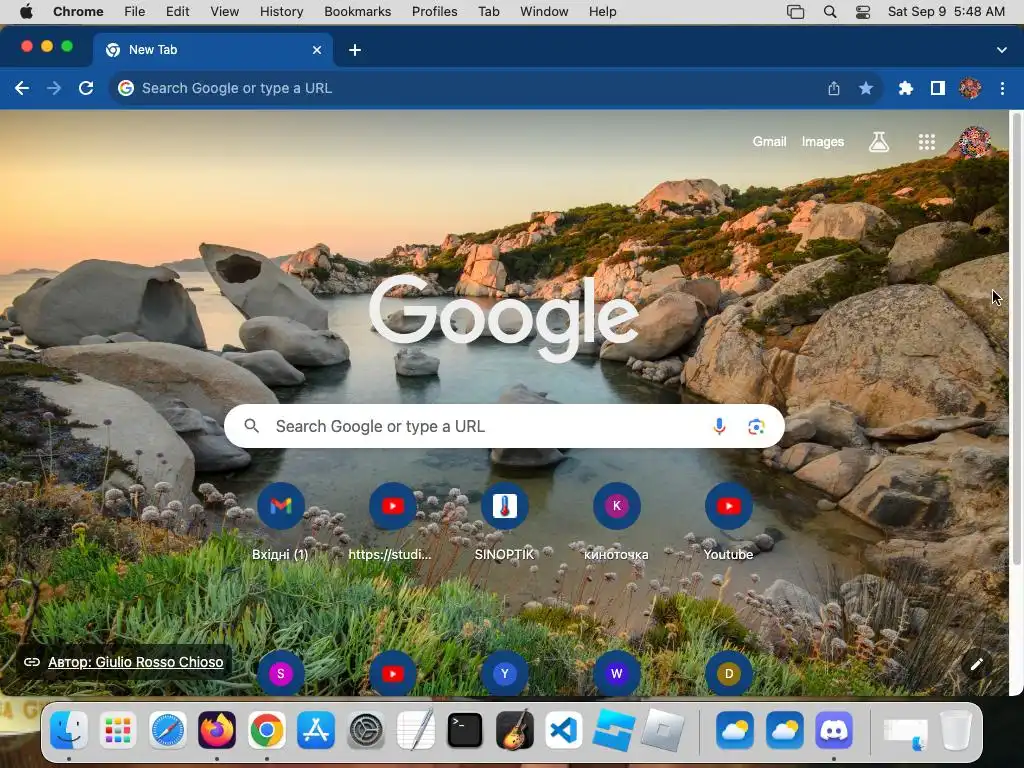This screenshot has height=768, width=1024.
Task: Open Автор: Giulio Rosso Chioso link
Action: pyautogui.click(x=135, y=662)
